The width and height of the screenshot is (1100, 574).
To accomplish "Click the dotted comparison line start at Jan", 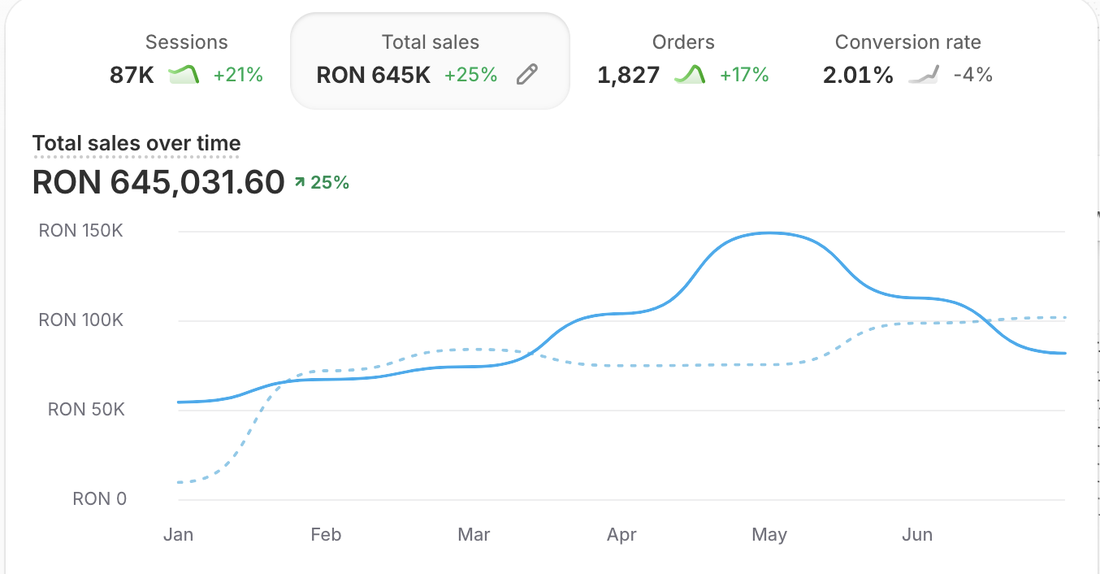I will (x=180, y=482).
